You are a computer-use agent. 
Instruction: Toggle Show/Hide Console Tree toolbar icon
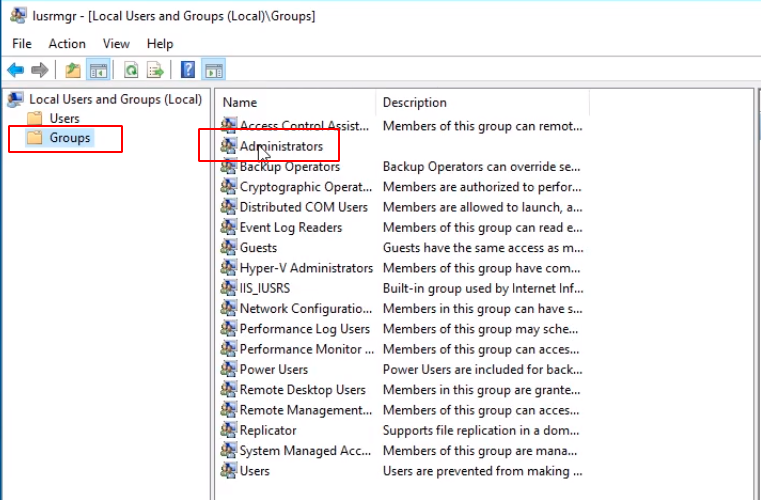(x=99, y=70)
